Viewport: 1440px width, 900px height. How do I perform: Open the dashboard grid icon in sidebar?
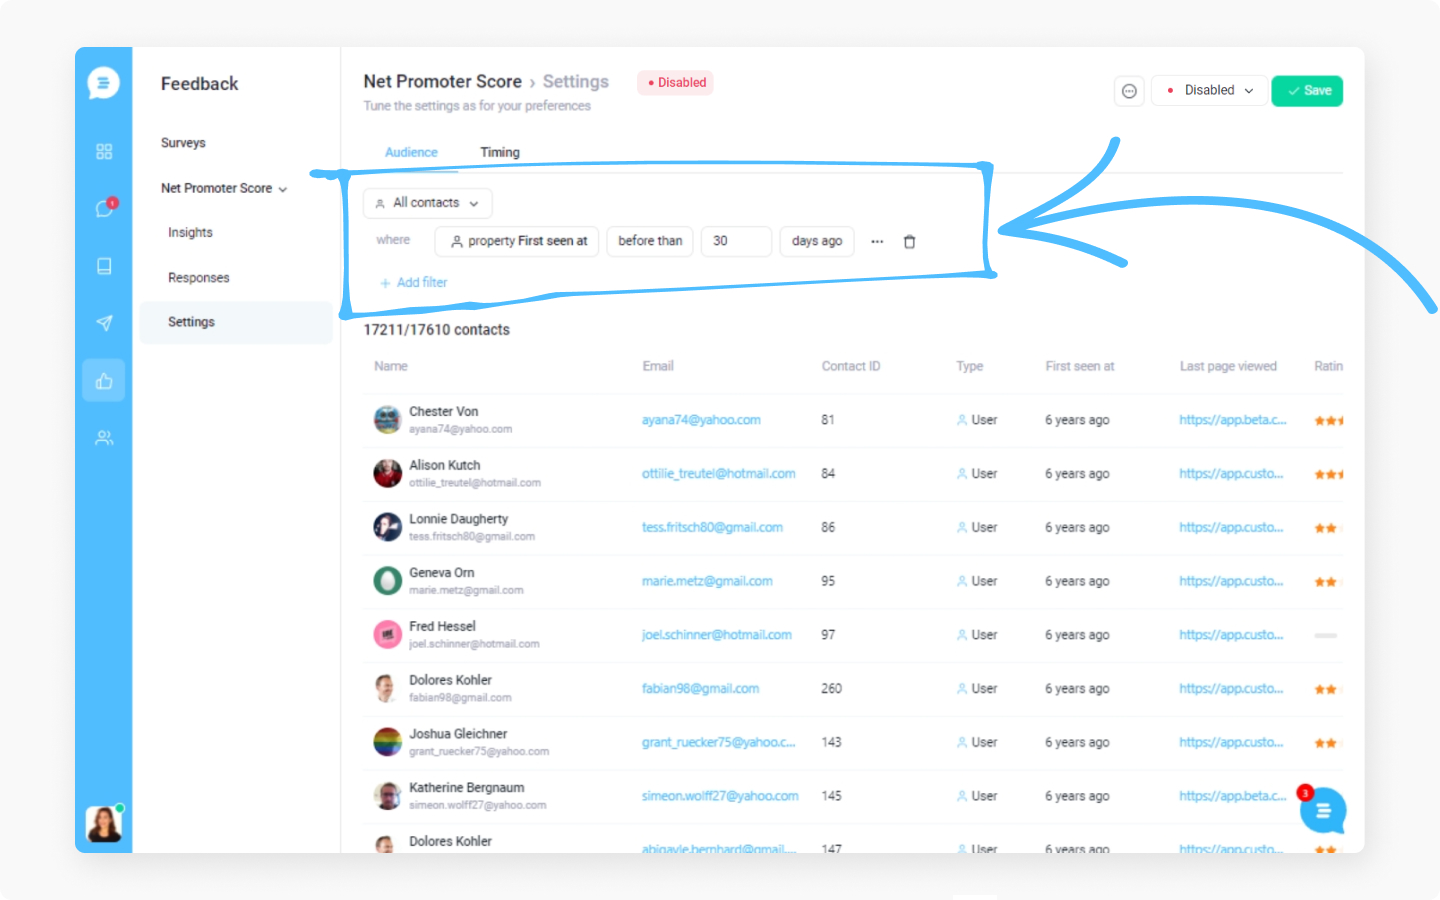pyautogui.click(x=104, y=151)
